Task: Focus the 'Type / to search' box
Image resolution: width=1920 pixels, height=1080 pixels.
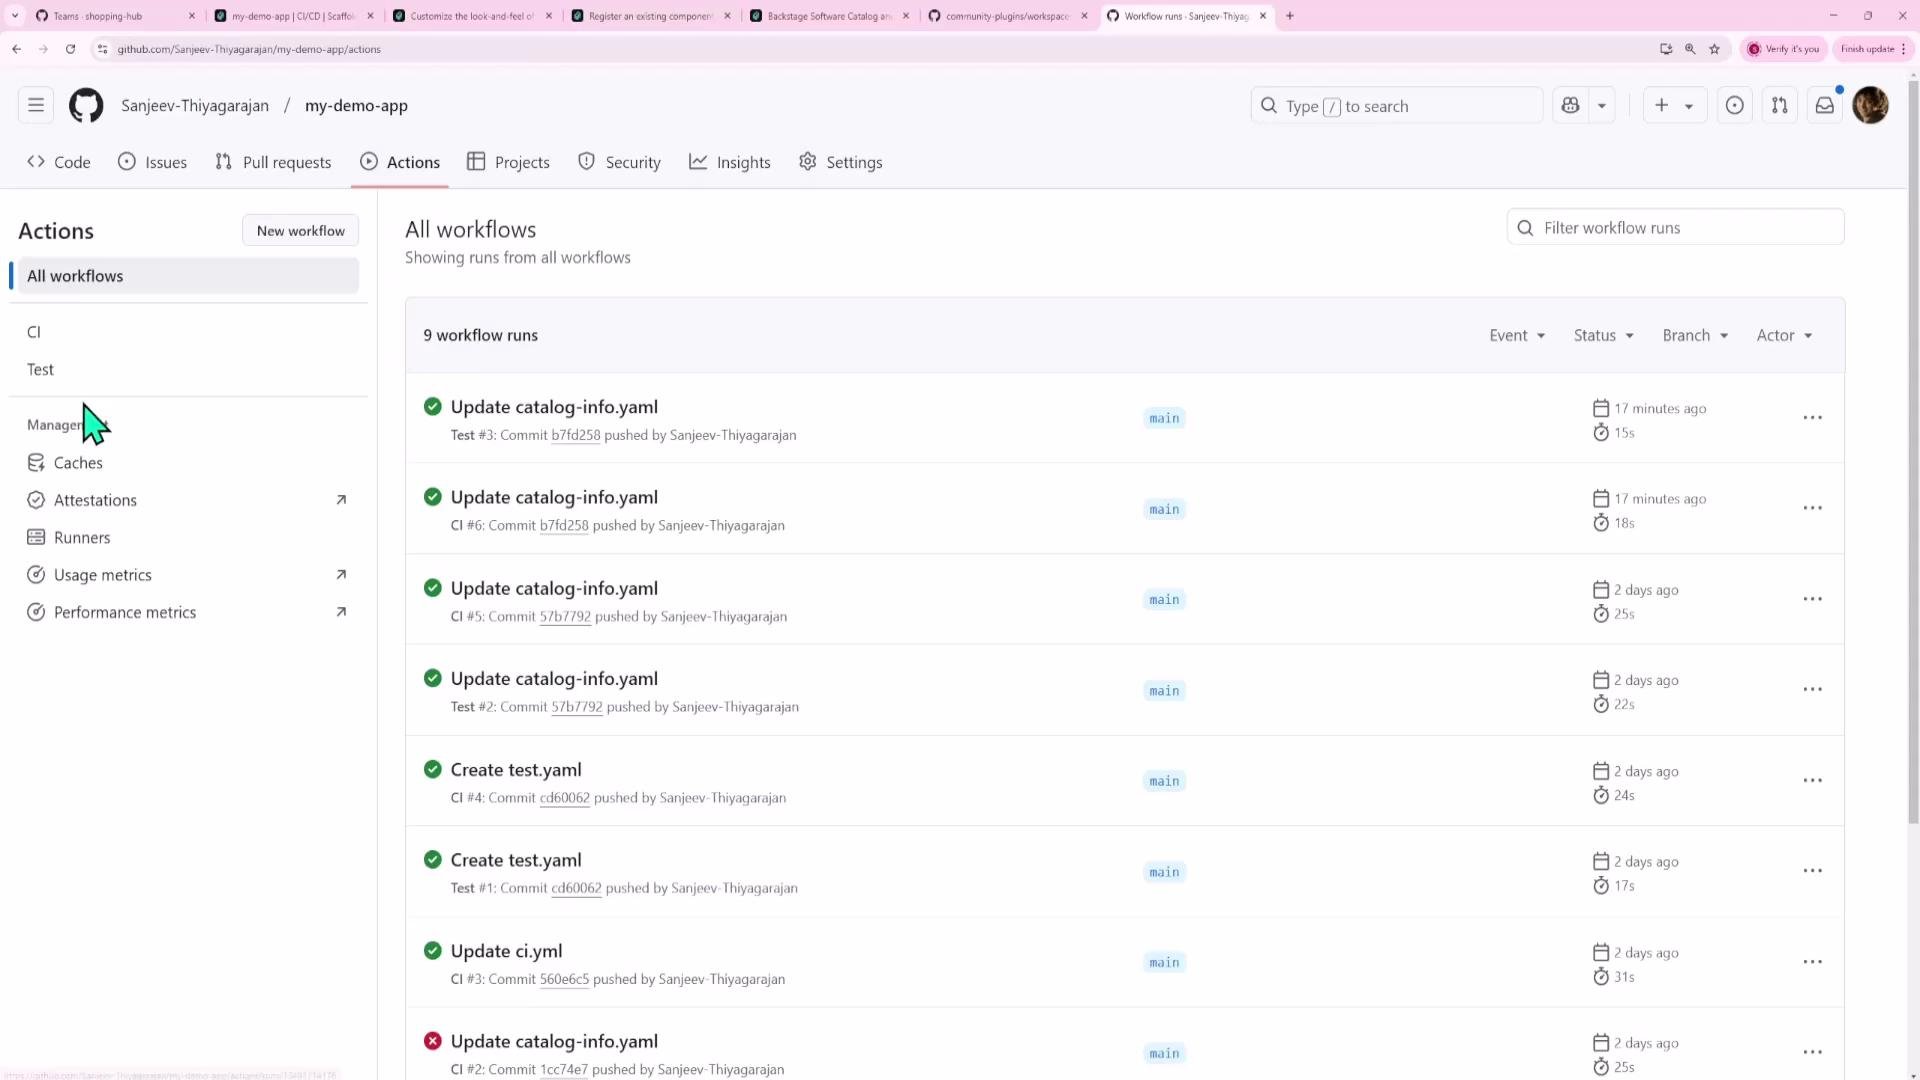Action: (x=1396, y=105)
